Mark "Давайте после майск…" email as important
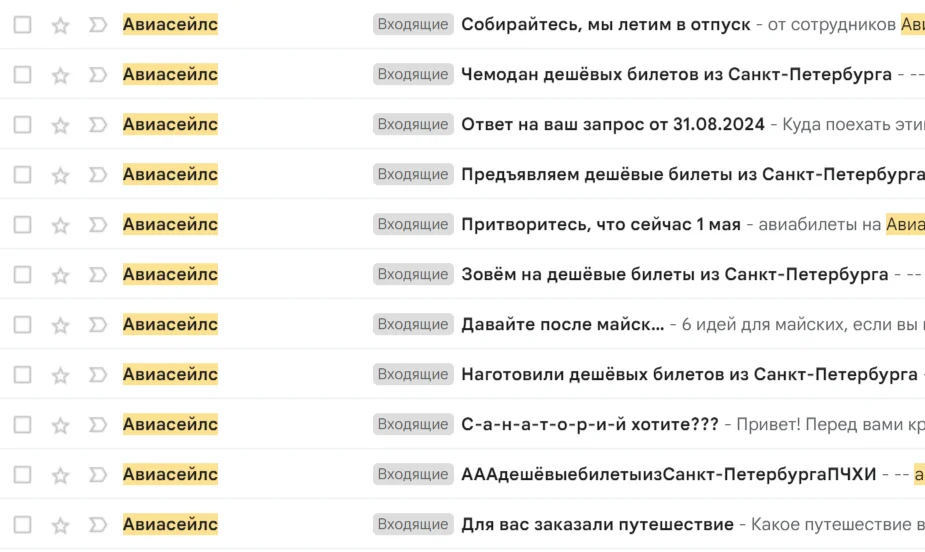The image size is (925, 552). point(97,325)
